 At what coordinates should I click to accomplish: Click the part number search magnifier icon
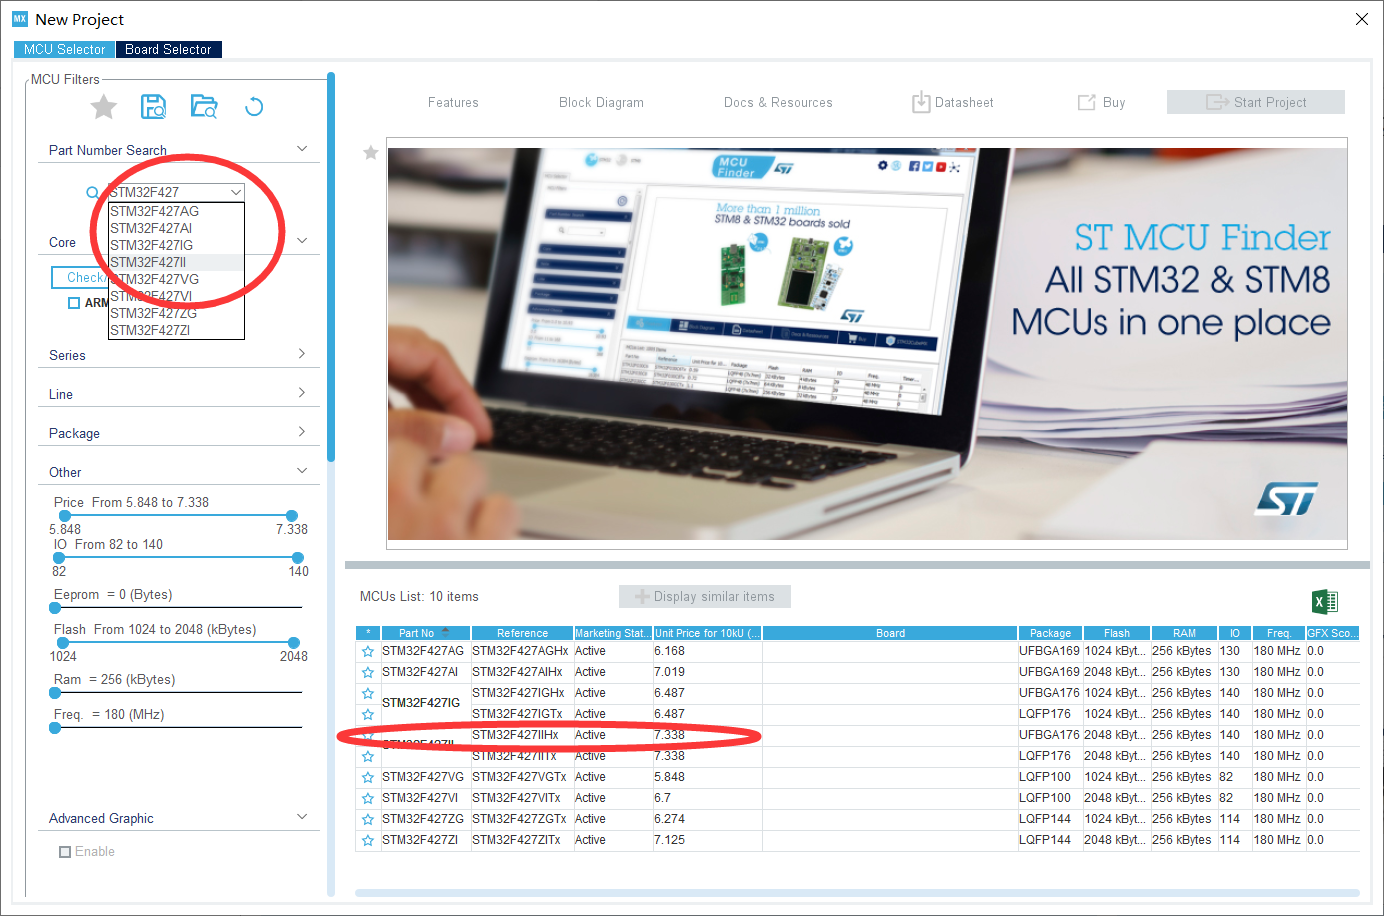point(93,192)
